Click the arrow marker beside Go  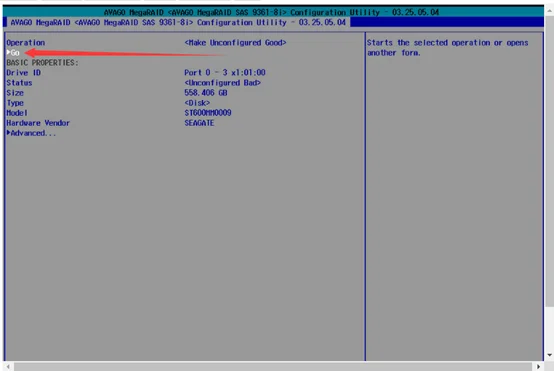(8, 52)
